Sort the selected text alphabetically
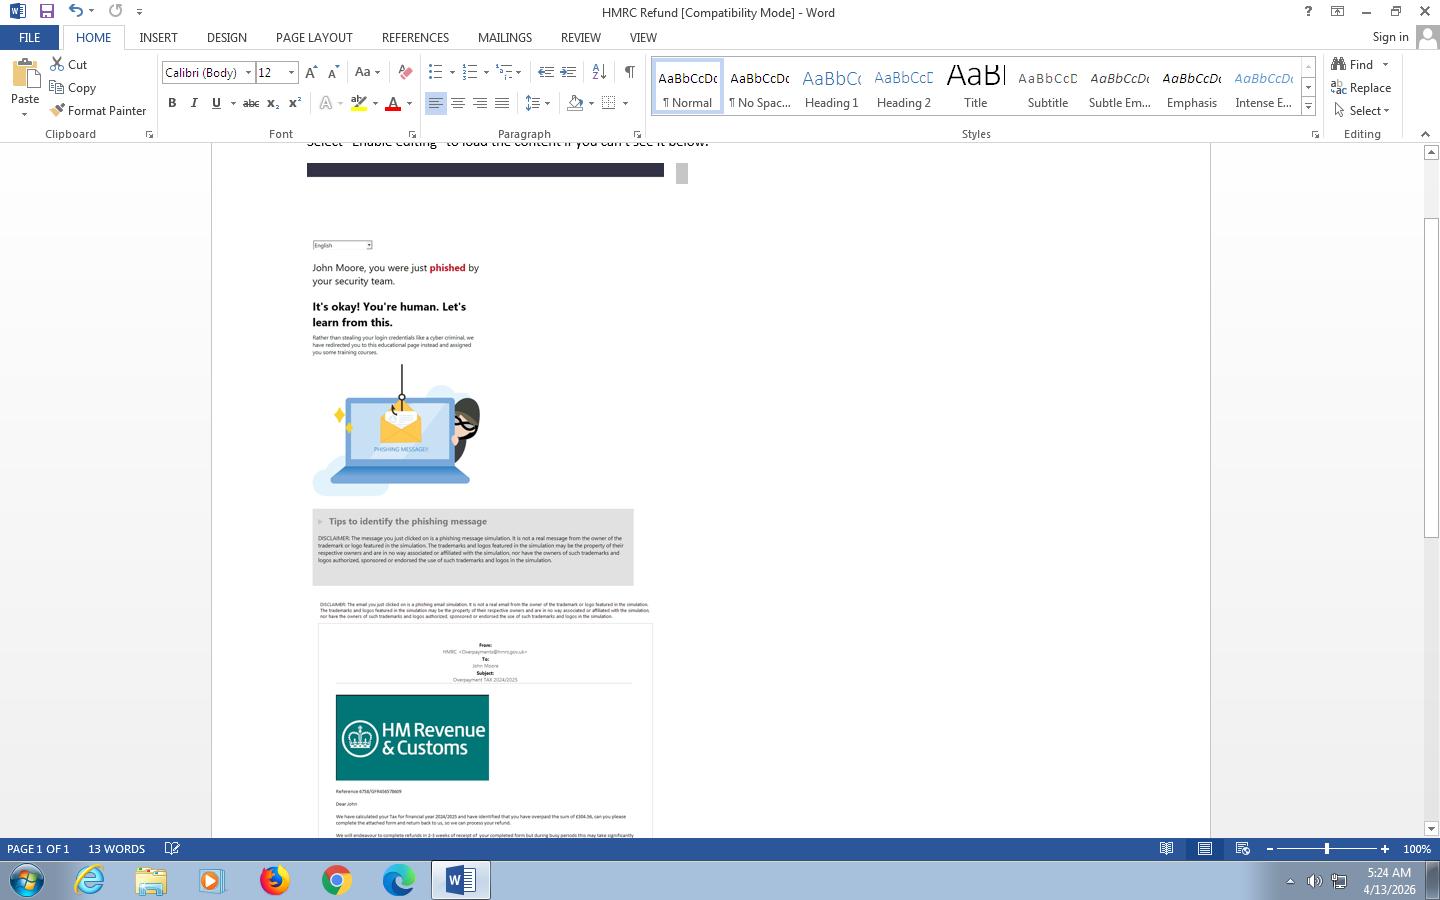Image resolution: width=1440 pixels, height=900 pixels. coord(599,72)
